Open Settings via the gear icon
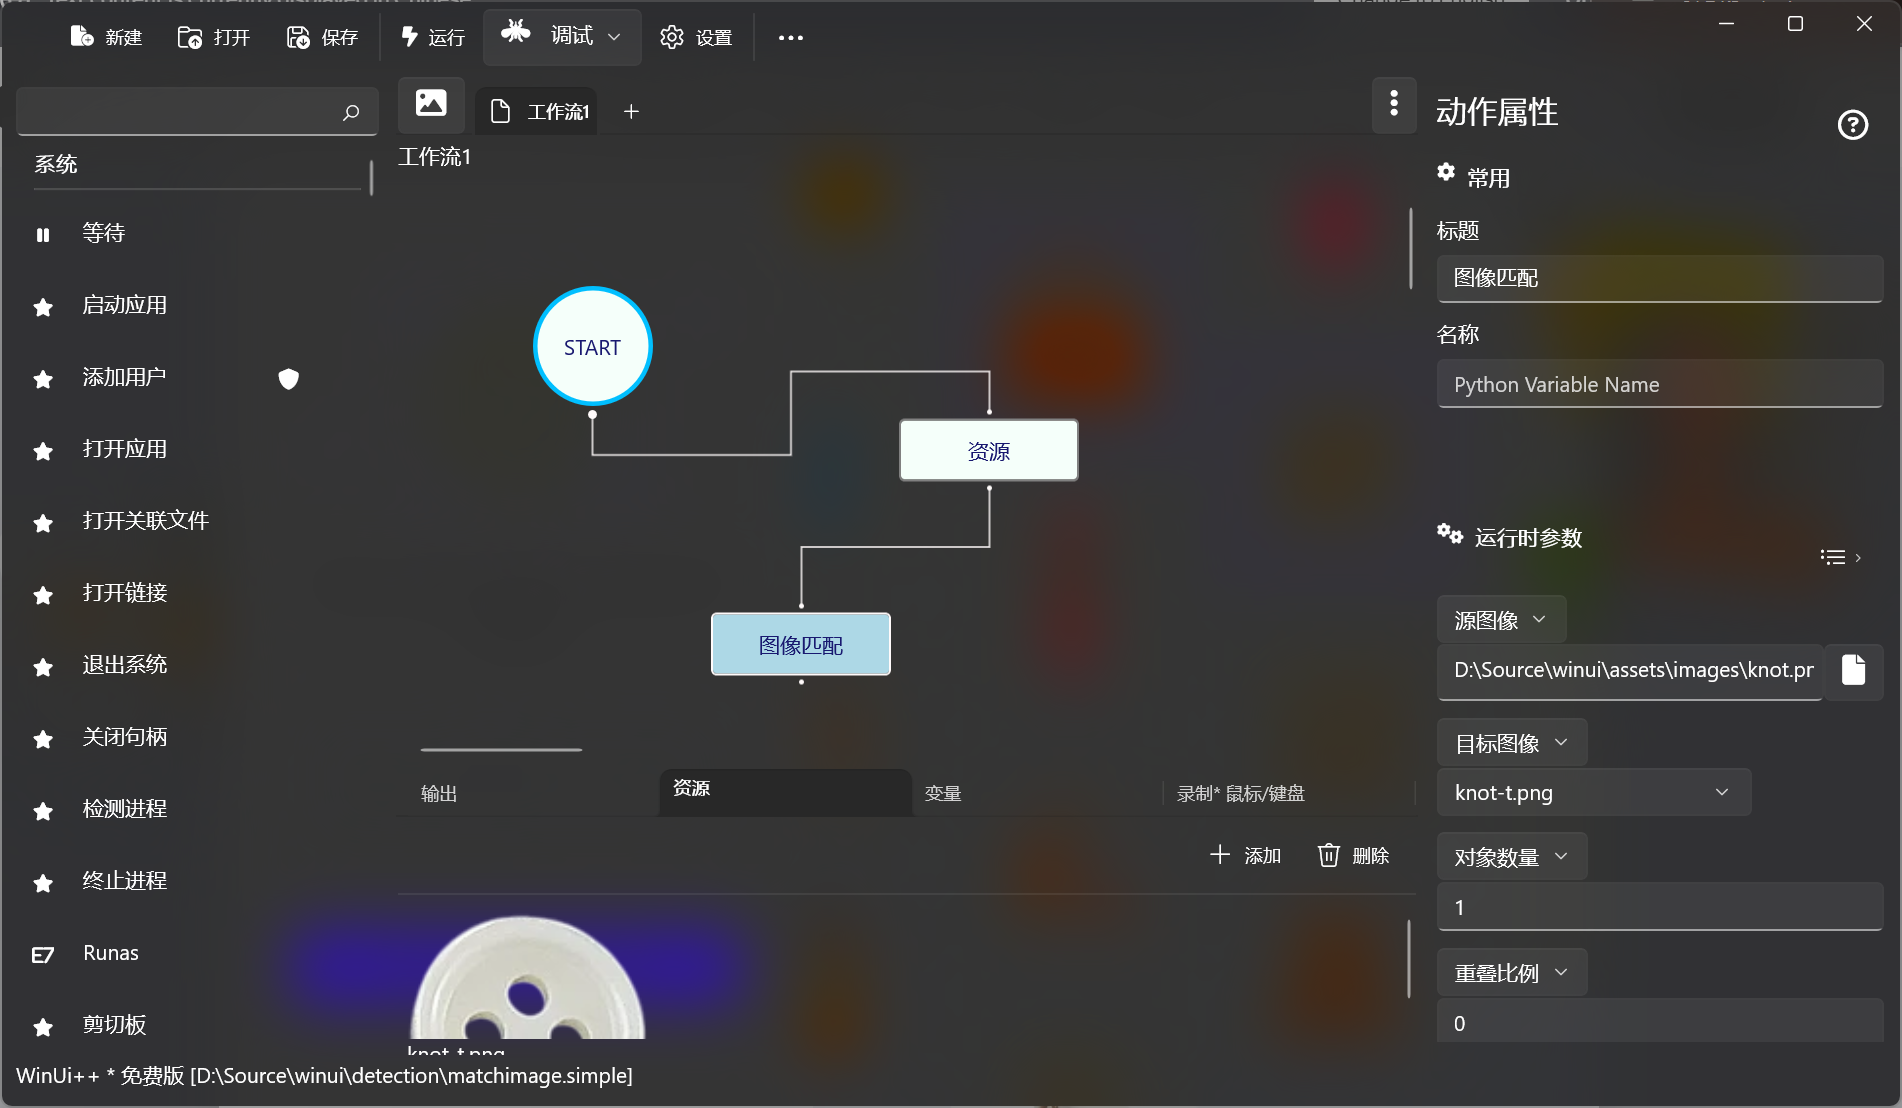 point(672,37)
